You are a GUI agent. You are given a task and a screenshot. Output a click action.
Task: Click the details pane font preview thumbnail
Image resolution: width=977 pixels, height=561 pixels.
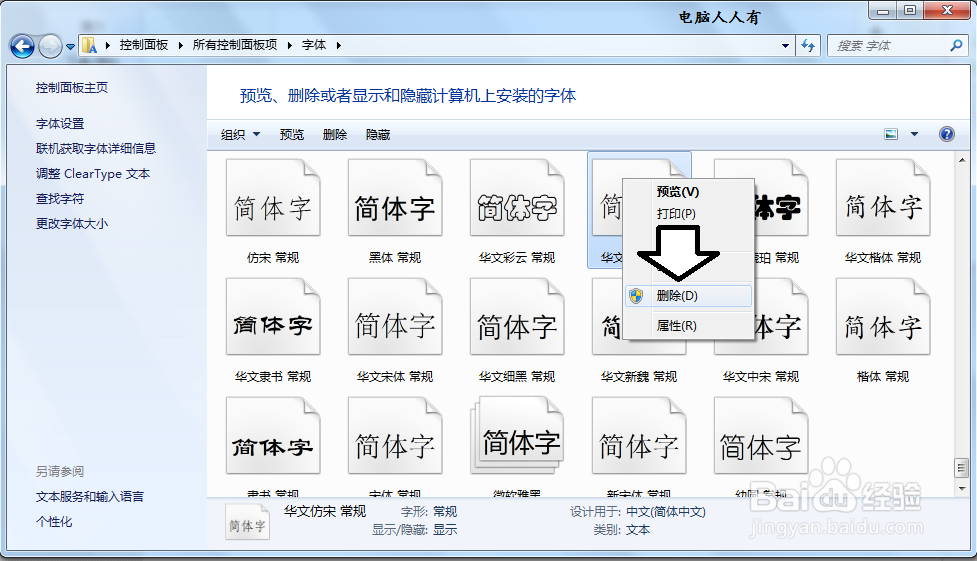point(247,522)
